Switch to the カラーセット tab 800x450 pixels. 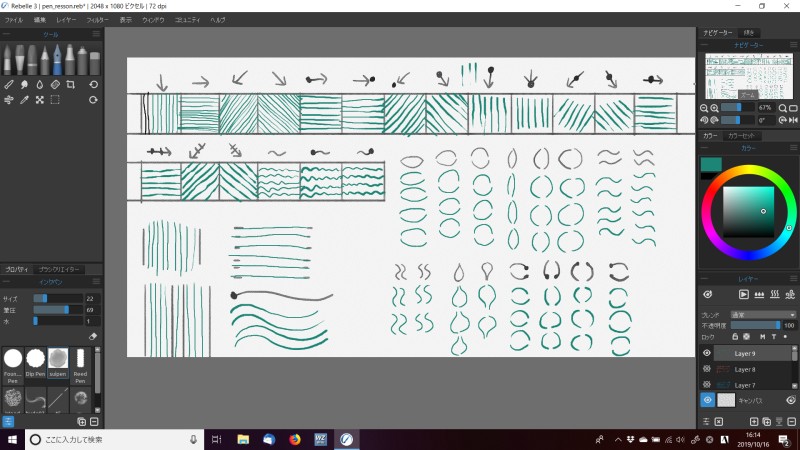(741, 136)
